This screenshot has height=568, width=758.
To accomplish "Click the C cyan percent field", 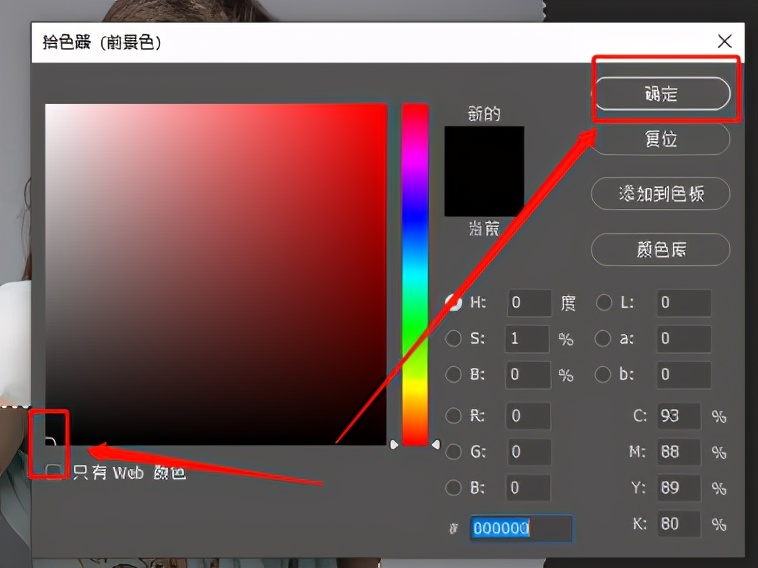I will point(679,416).
